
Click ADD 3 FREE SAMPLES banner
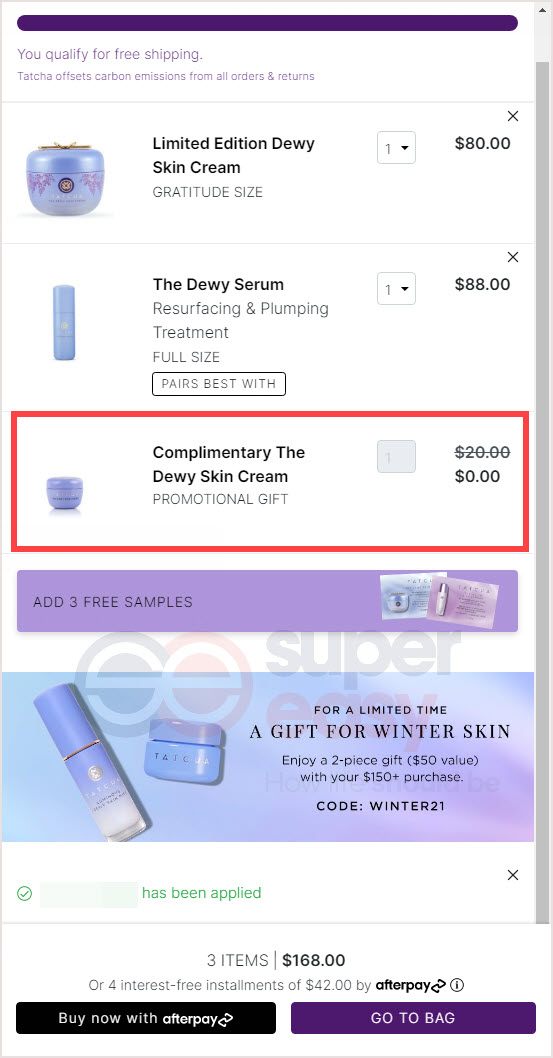267,601
